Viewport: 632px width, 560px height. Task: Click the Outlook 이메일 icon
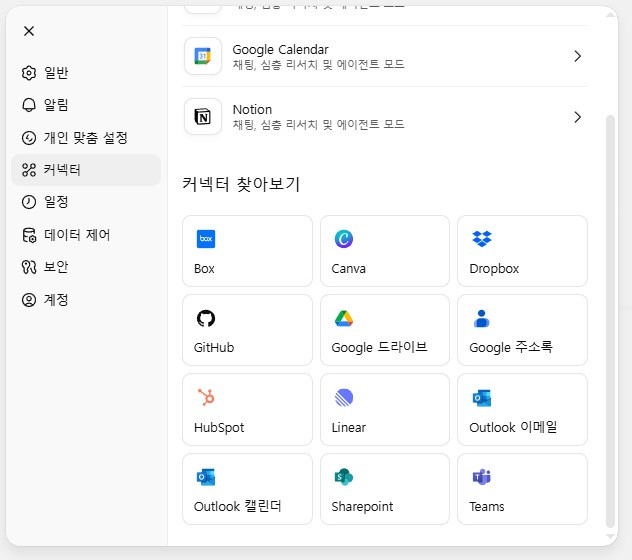pos(482,398)
